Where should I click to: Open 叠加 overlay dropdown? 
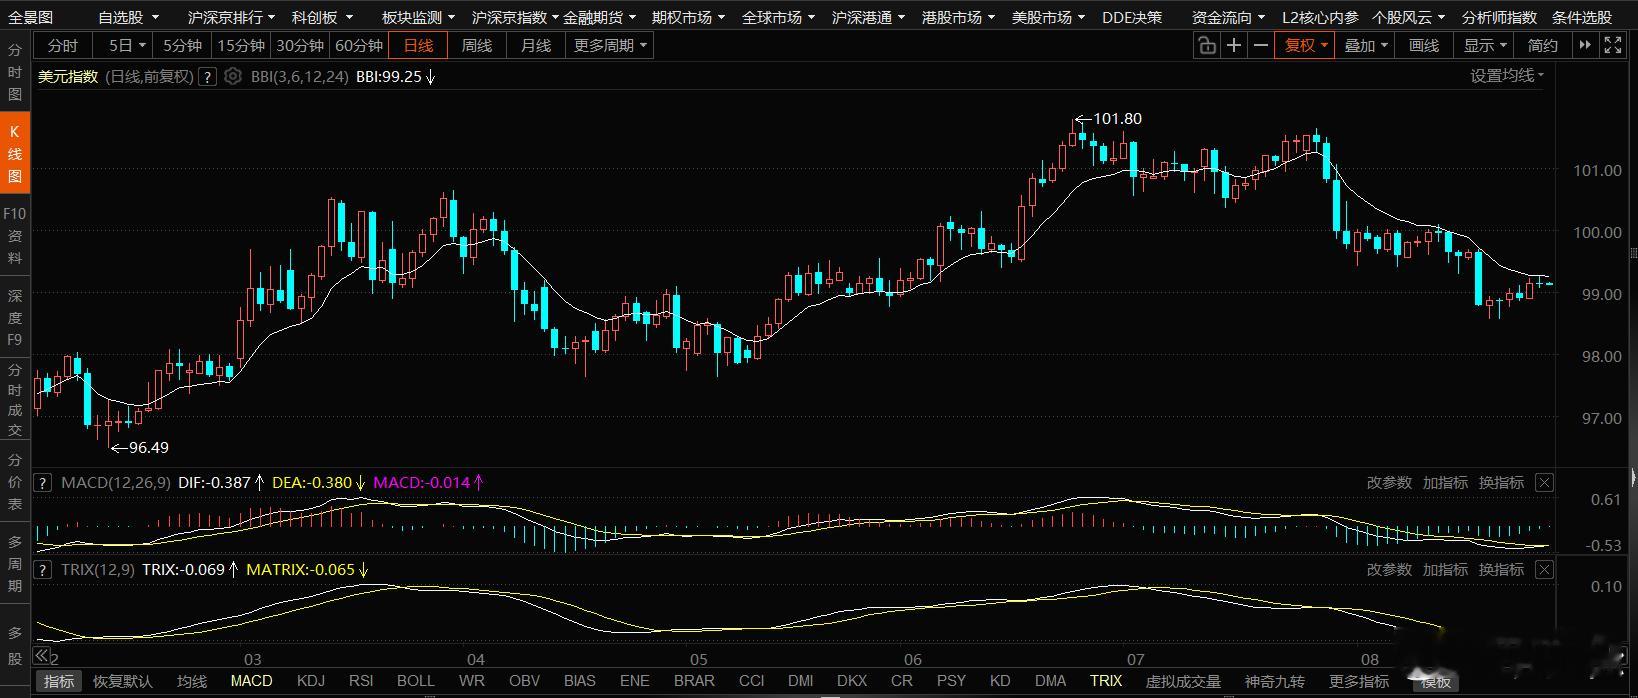[x=1366, y=45]
